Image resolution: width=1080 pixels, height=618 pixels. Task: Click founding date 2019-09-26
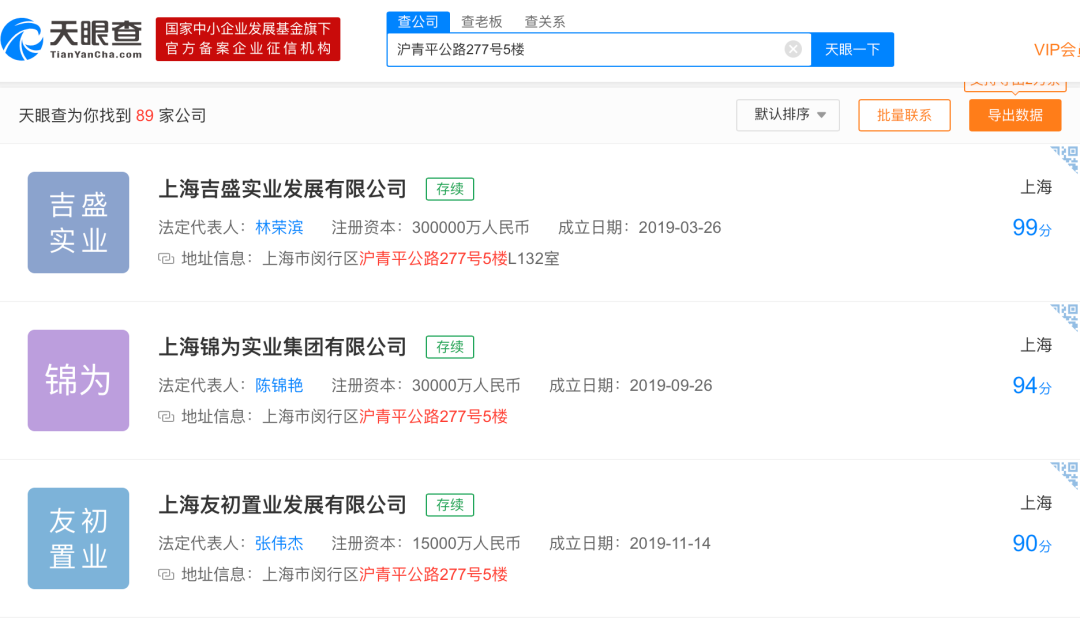(671, 385)
